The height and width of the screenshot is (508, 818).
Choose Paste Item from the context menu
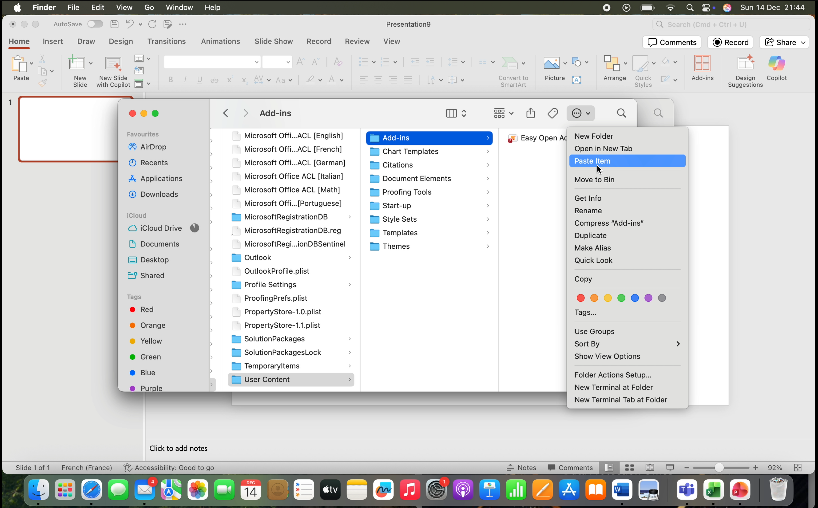tap(592, 160)
